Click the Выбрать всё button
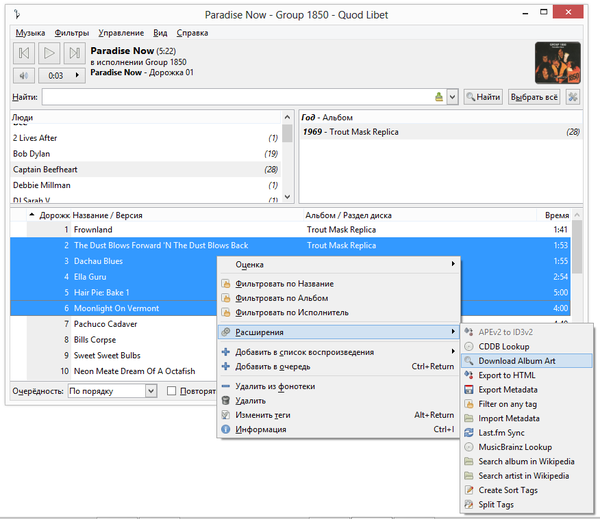This screenshot has width=600, height=519. coord(534,97)
